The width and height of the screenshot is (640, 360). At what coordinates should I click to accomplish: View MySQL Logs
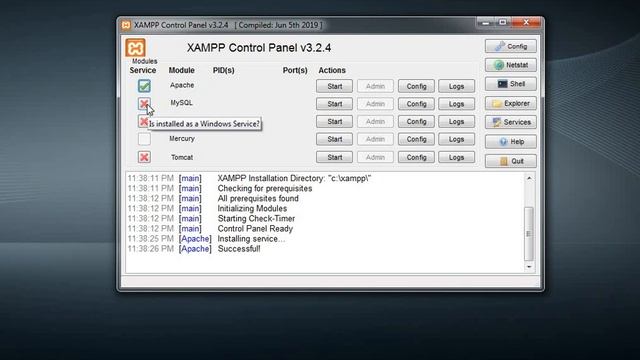456,104
